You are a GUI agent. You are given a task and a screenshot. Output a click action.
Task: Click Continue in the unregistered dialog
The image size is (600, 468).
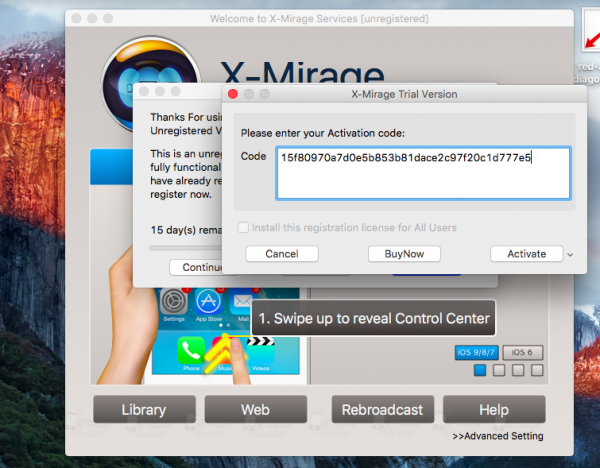click(196, 267)
